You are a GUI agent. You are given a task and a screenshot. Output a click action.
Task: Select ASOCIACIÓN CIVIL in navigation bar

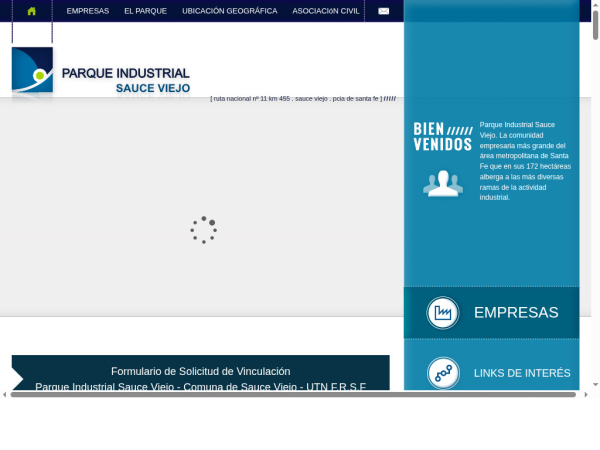[x=326, y=11]
